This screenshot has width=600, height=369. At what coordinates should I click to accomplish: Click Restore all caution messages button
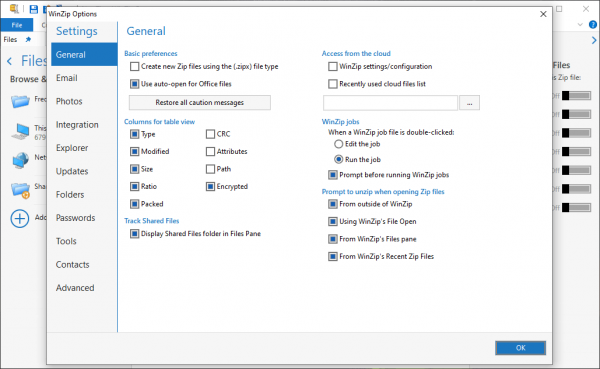200,103
